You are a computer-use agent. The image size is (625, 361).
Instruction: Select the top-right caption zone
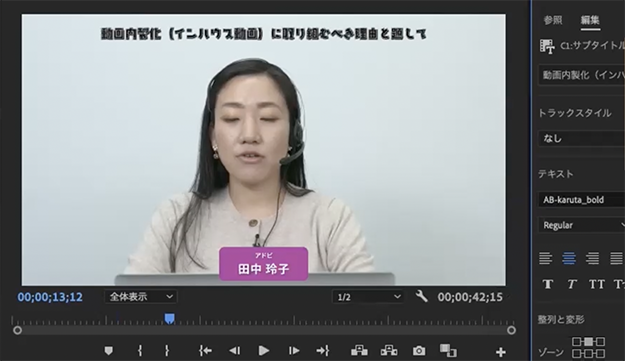pyautogui.click(x=600, y=341)
